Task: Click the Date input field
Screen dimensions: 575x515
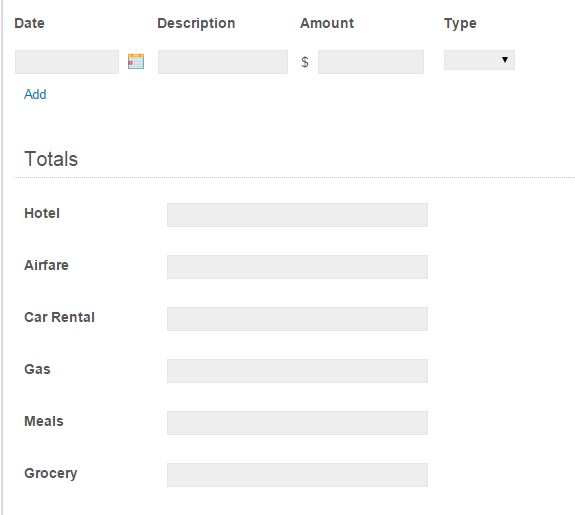Action: [x=67, y=62]
